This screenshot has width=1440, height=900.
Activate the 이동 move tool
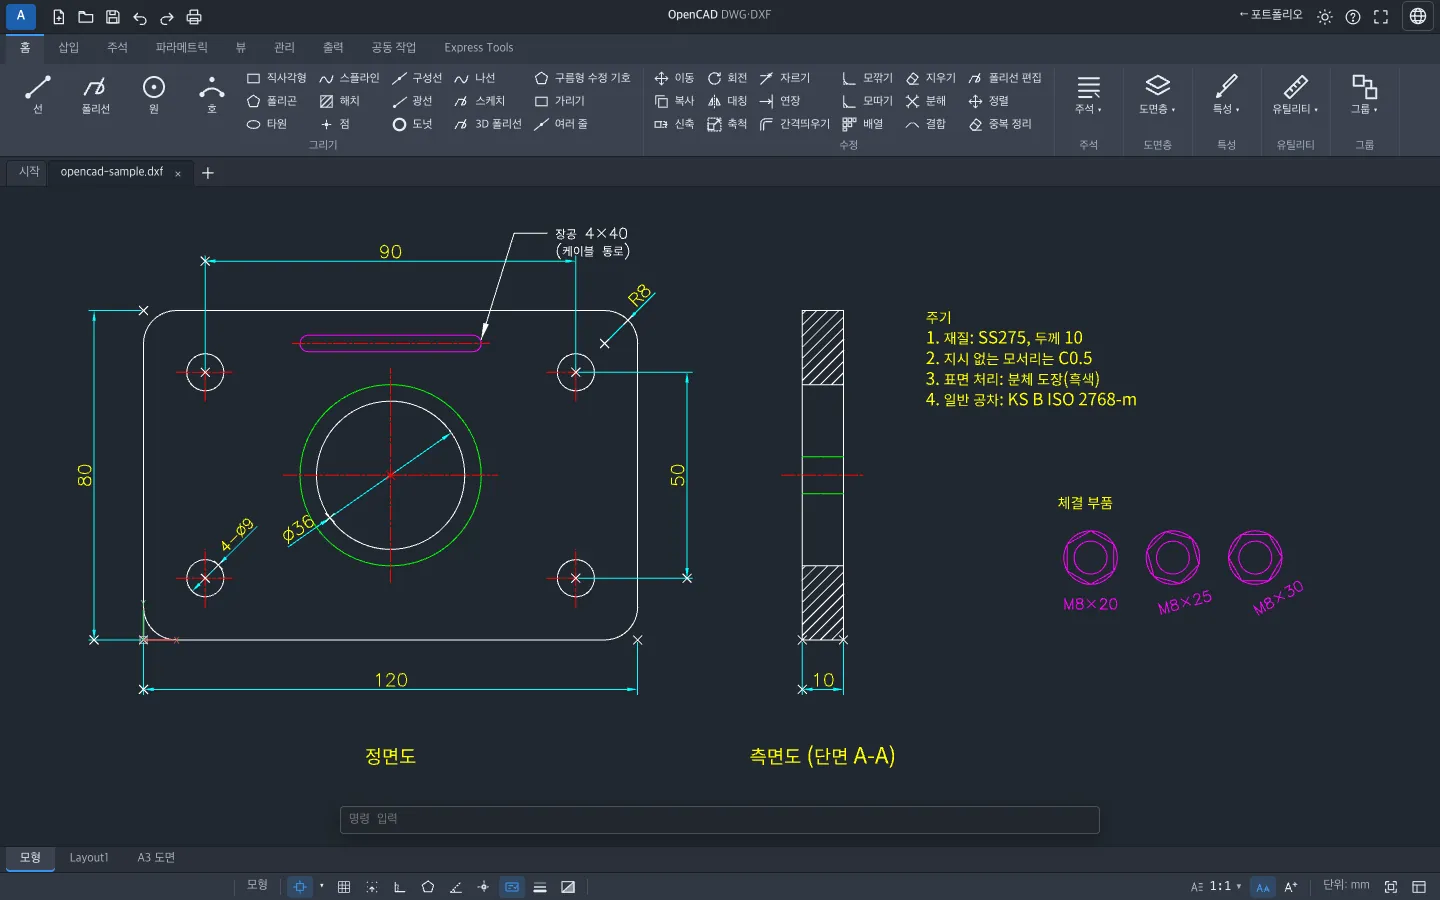[674, 78]
